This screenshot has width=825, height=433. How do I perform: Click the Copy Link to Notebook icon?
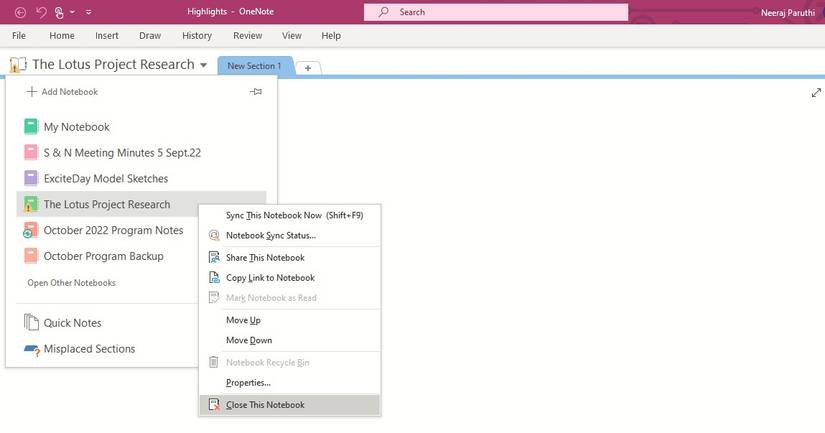(x=214, y=277)
